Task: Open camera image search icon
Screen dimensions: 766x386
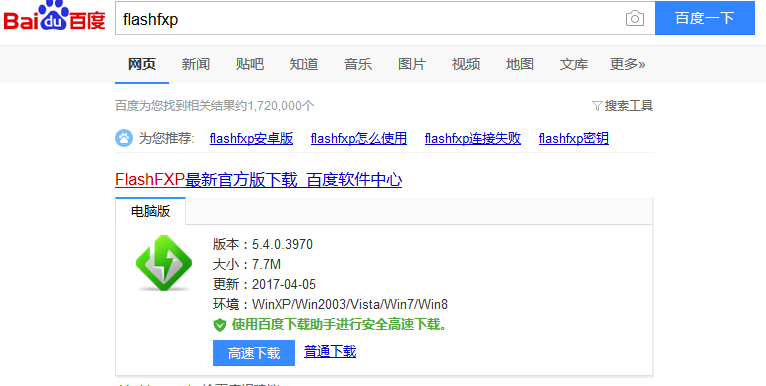Action: click(x=635, y=19)
